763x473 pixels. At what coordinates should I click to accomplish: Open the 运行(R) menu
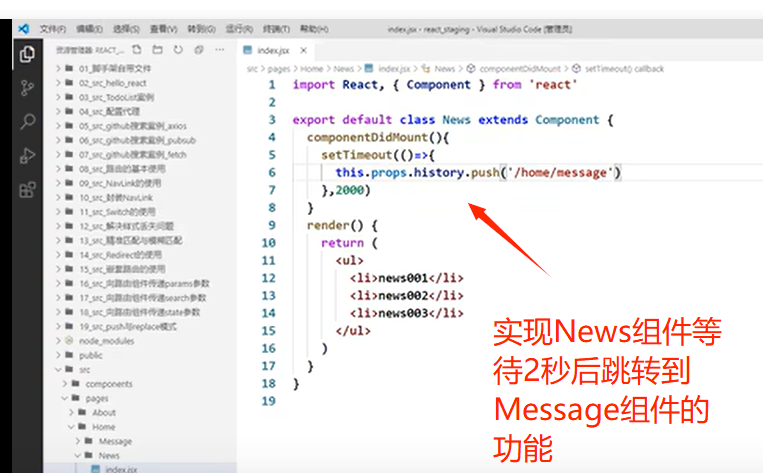coord(239,29)
